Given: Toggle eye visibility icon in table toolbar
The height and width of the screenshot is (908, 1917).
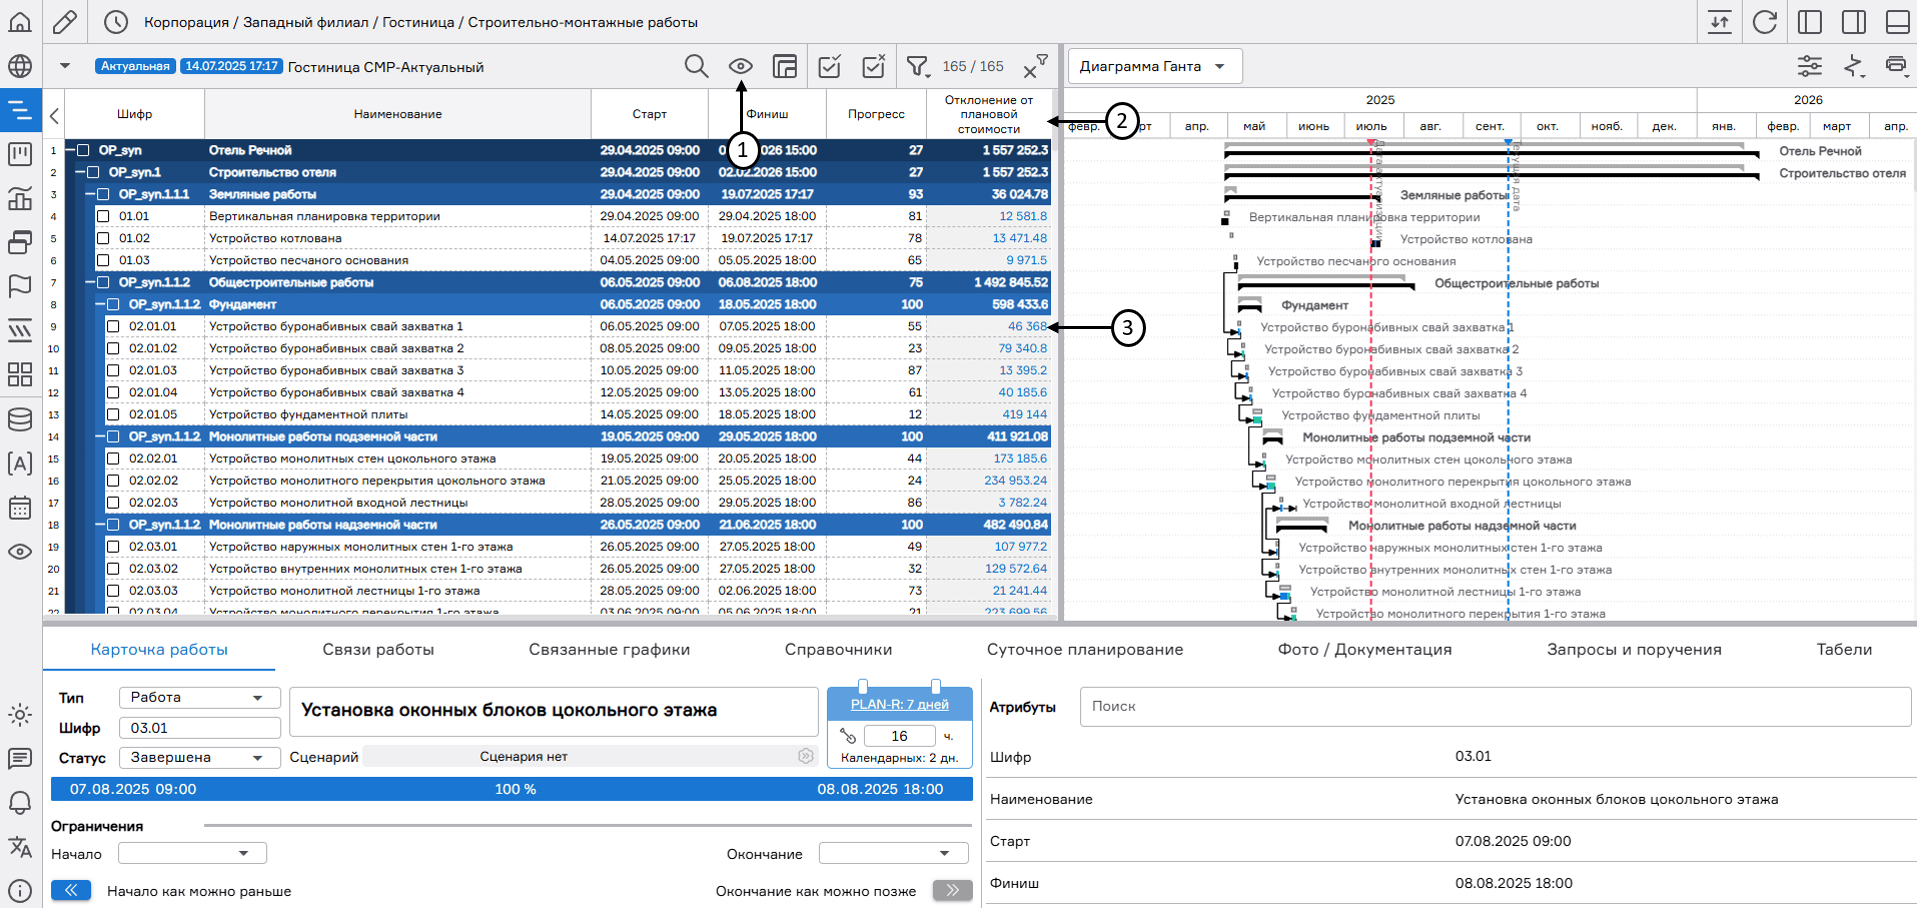Looking at the screenshot, I should point(740,67).
